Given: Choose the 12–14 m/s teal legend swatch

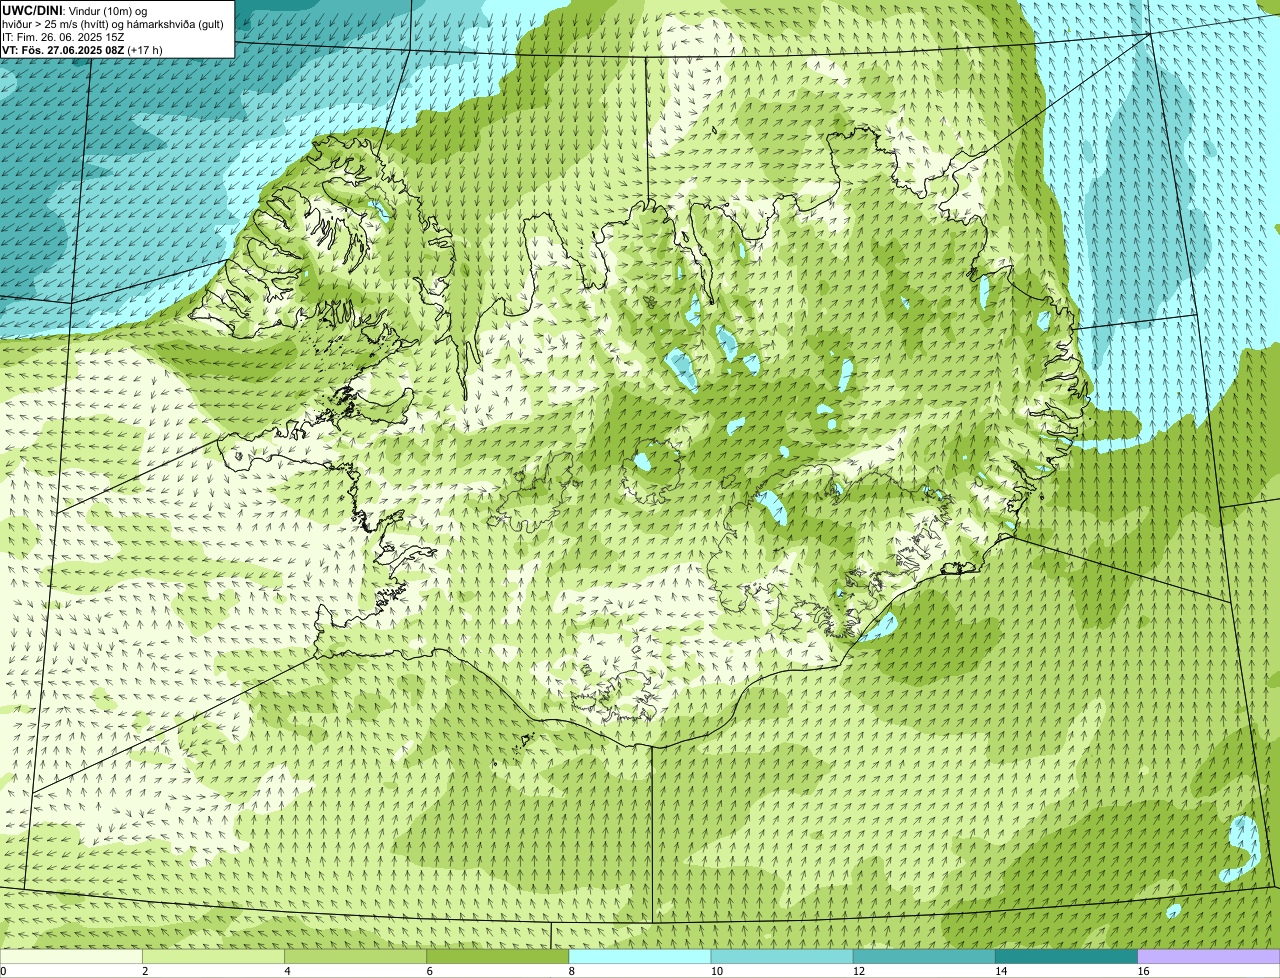Looking at the screenshot, I should (924, 957).
